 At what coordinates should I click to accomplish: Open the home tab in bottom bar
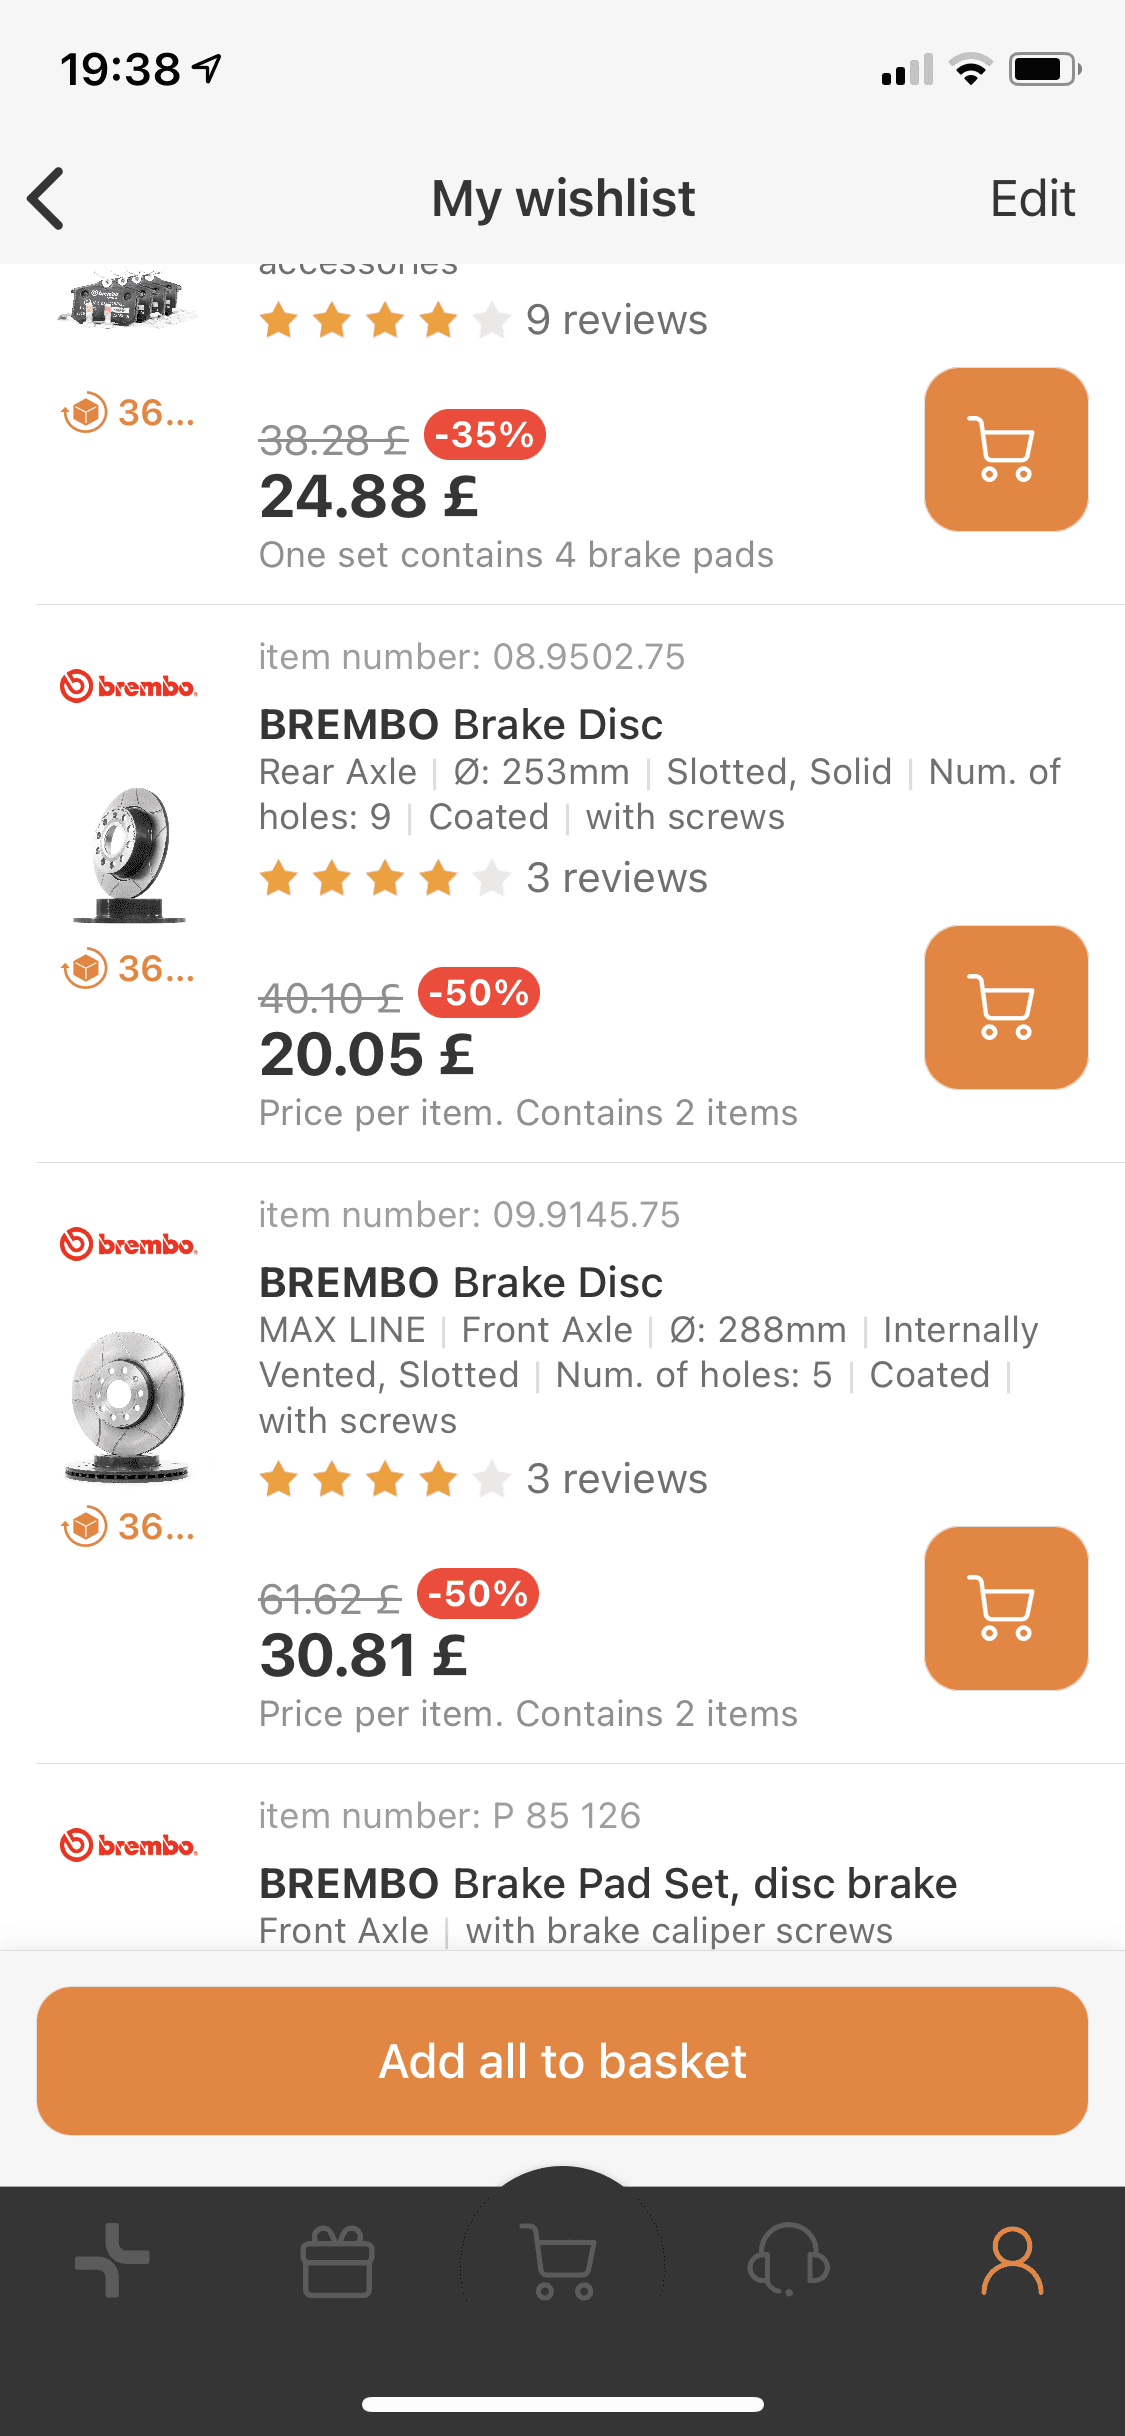pyautogui.click(x=112, y=2260)
